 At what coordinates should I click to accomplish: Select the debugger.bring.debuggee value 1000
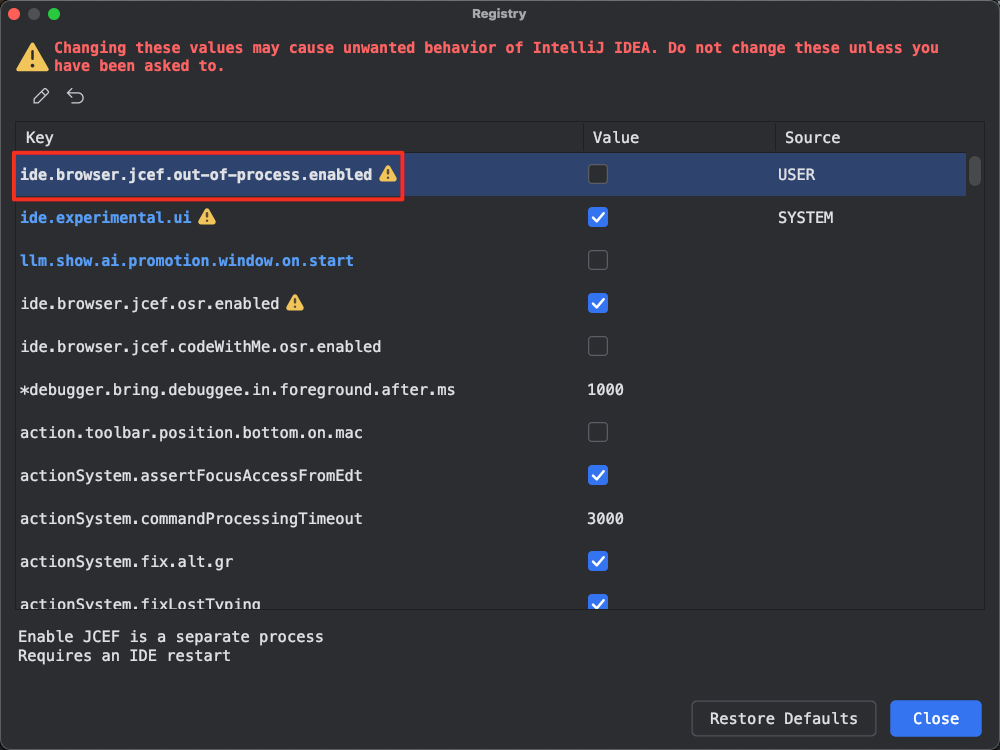pyautogui.click(x=606, y=389)
